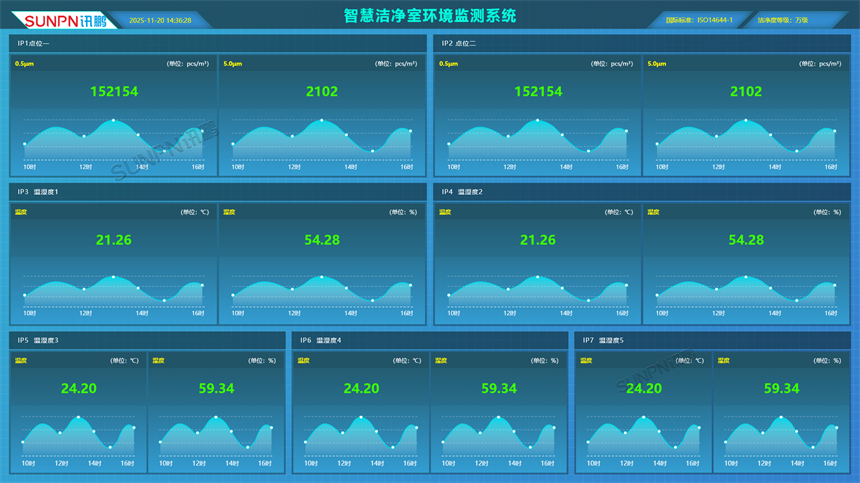Click the 5.0μm label in IP1 panel
Image resolution: width=860 pixels, height=483 pixels.
coord(232,64)
